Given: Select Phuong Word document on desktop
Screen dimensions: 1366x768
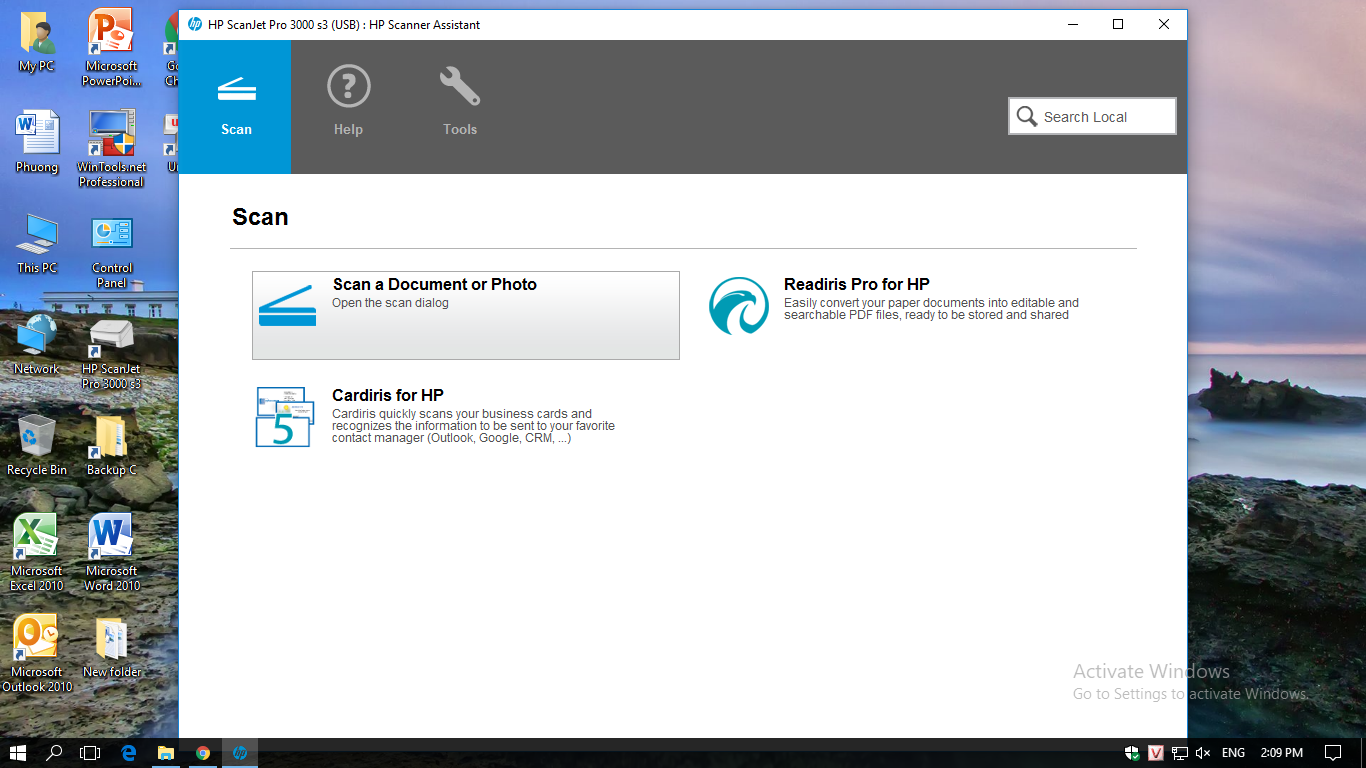Looking at the screenshot, I should coord(37,142).
